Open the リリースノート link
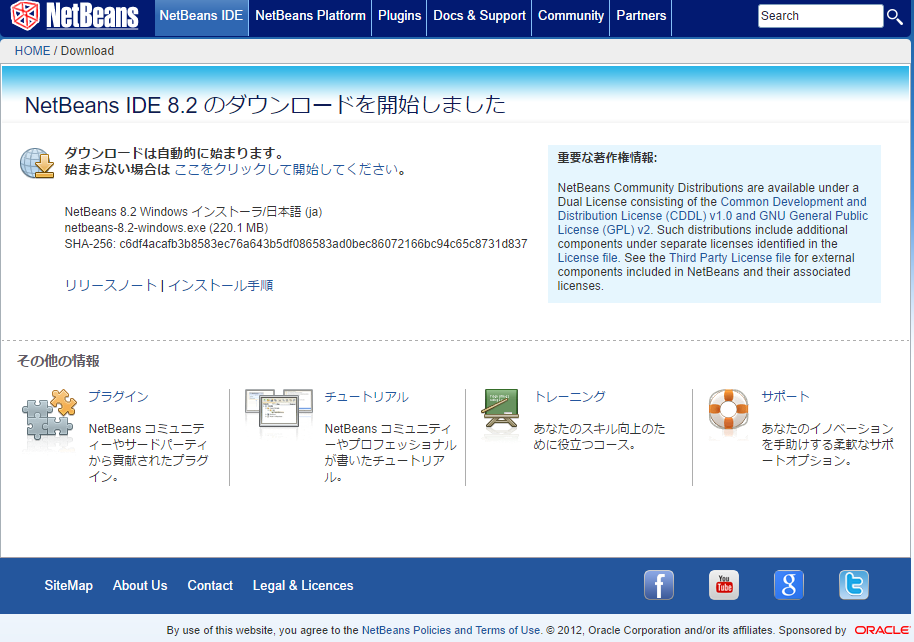The image size is (914, 642). point(111,285)
